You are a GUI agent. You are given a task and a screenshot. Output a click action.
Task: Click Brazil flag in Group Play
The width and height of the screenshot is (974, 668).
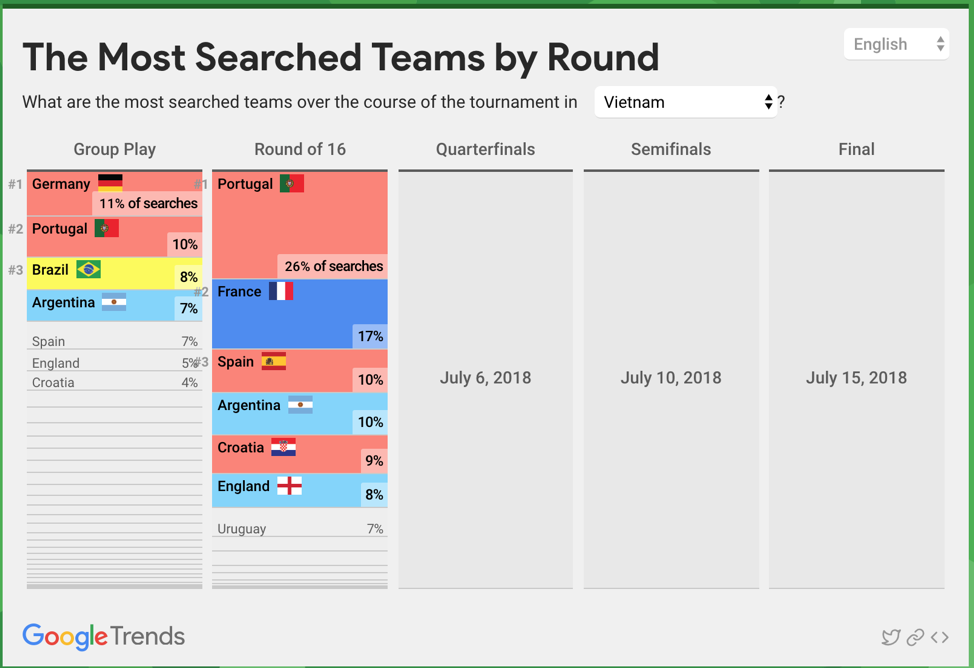coord(89,270)
